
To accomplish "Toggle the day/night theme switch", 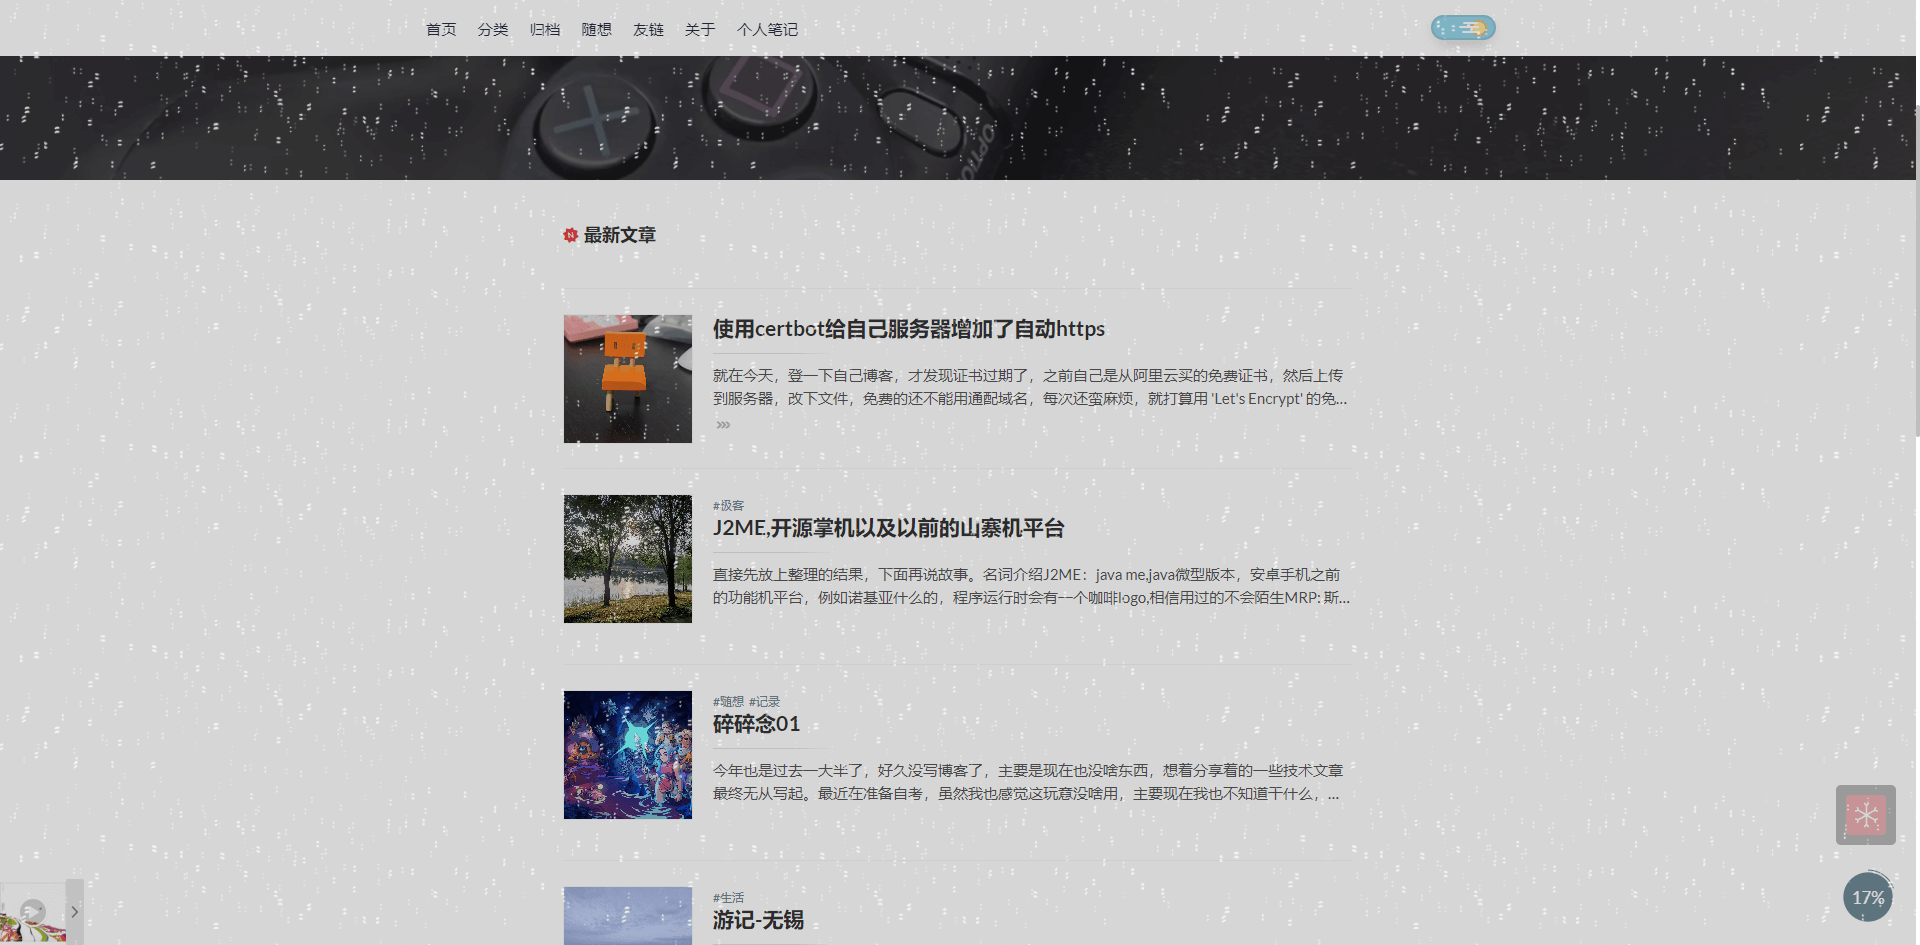I will (x=1463, y=28).
